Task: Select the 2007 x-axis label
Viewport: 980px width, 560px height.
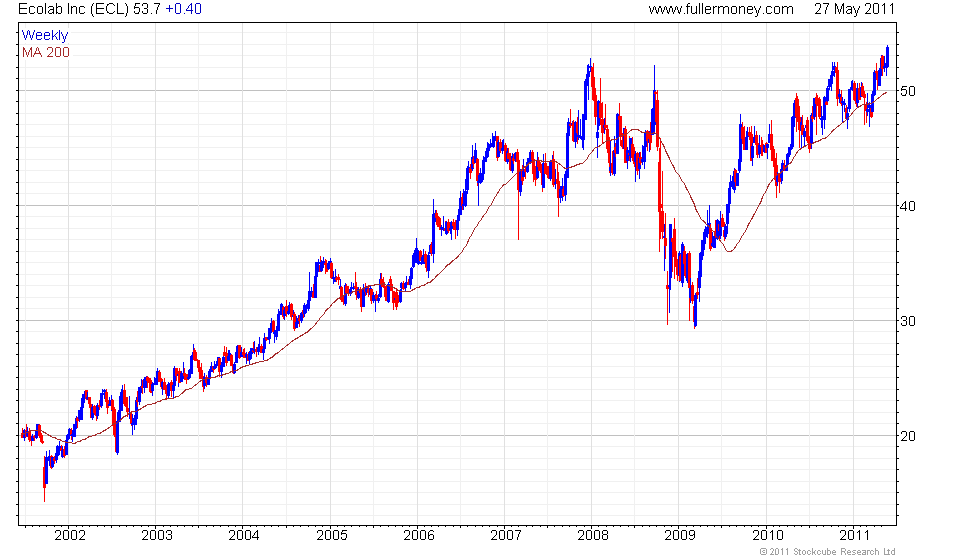Action: (x=506, y=535)
